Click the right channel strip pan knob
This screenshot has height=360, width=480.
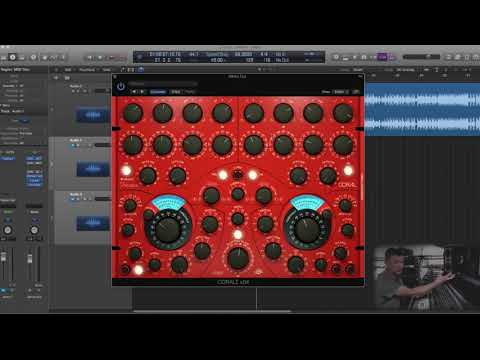coord(34,230)
